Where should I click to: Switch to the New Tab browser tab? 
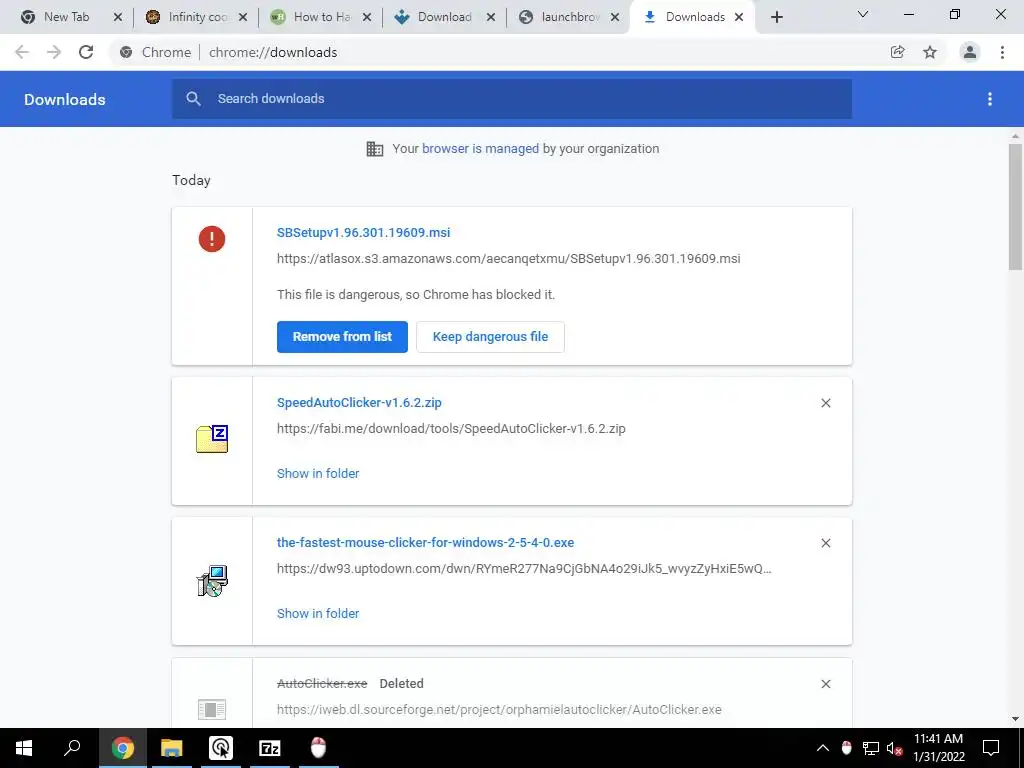(x=65, y=17)
